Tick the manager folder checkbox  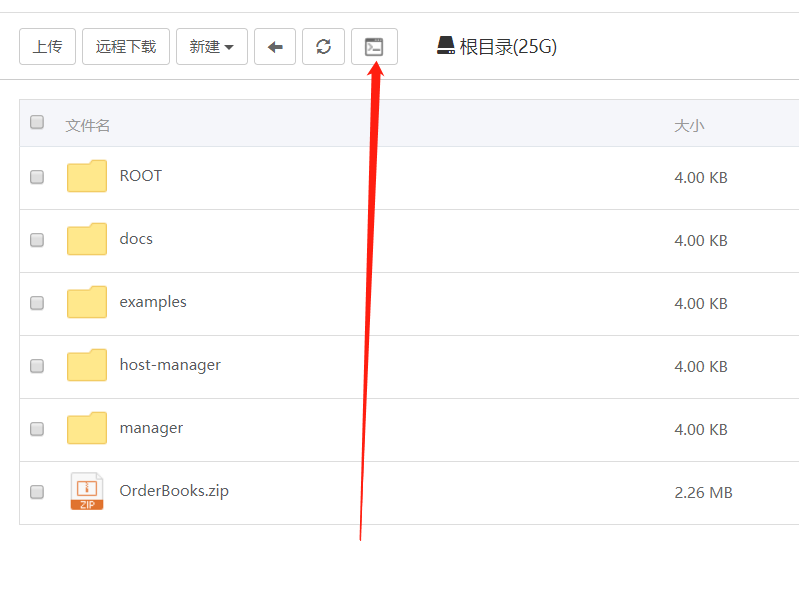tap(37, 429)
